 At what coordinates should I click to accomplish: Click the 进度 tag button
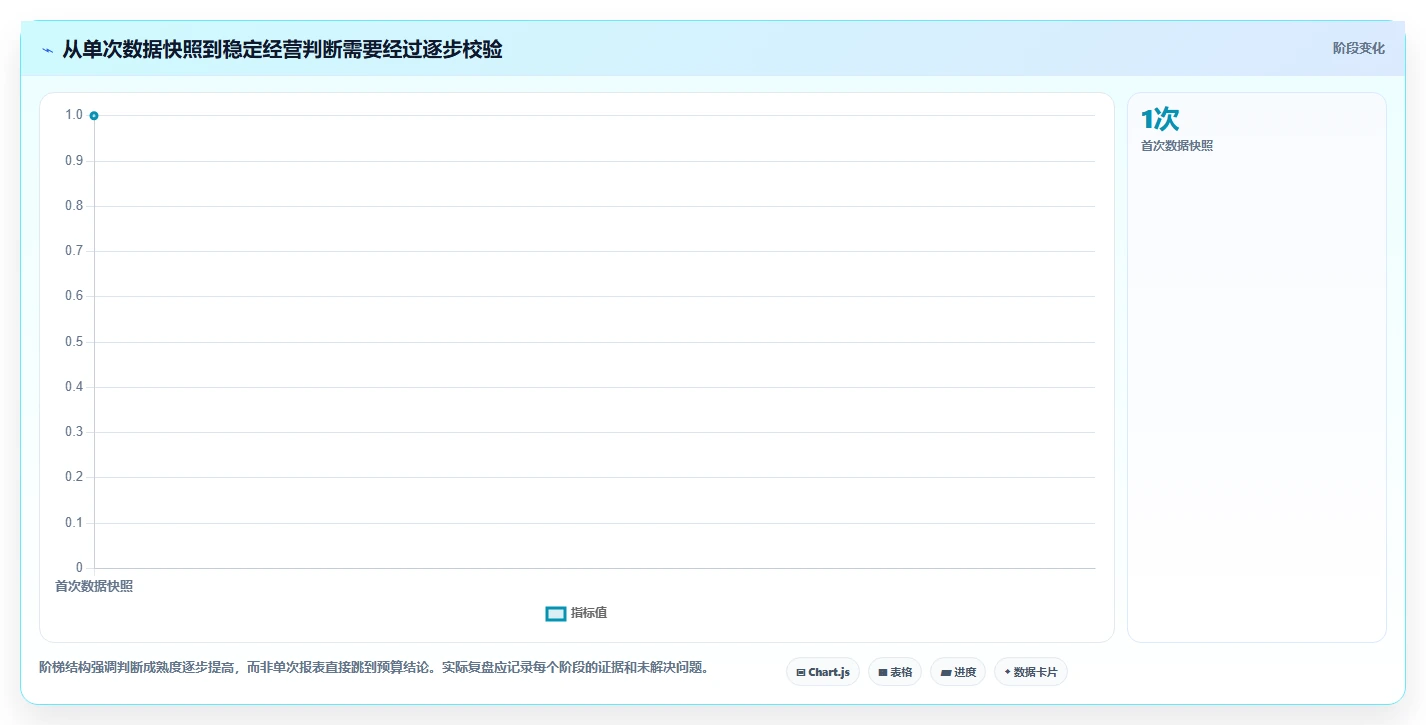point(958,672)
